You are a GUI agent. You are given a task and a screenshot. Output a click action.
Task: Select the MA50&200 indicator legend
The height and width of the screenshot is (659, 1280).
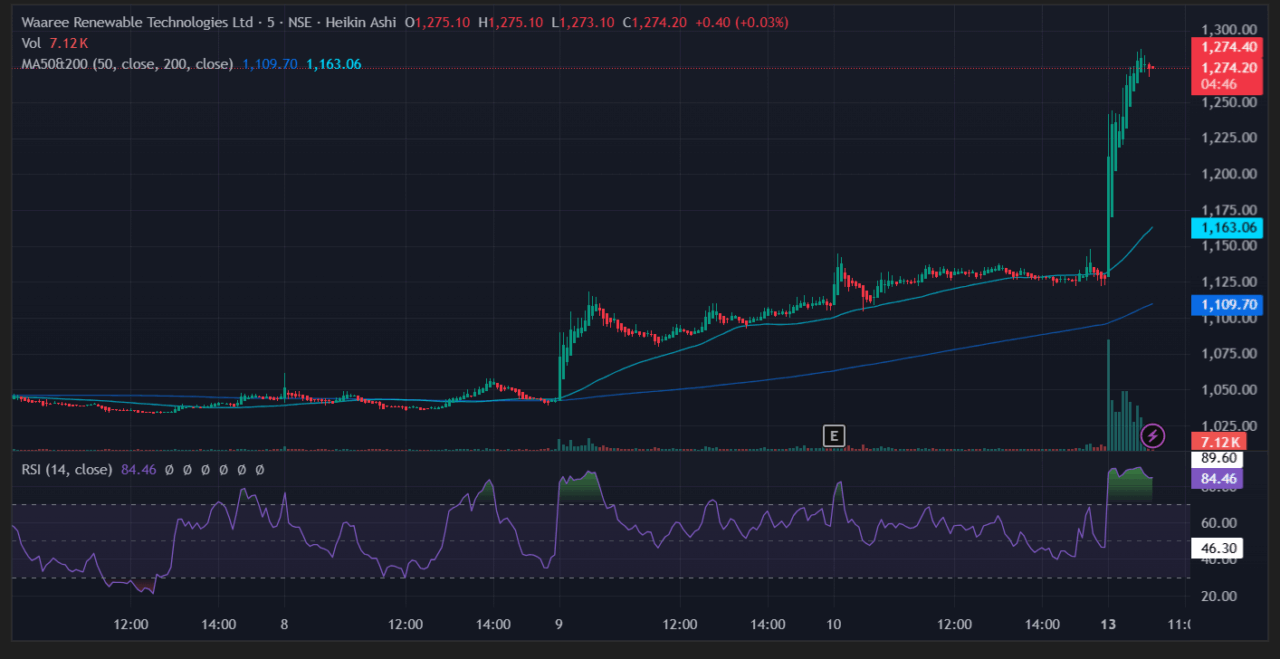click(x=127, y=64)
